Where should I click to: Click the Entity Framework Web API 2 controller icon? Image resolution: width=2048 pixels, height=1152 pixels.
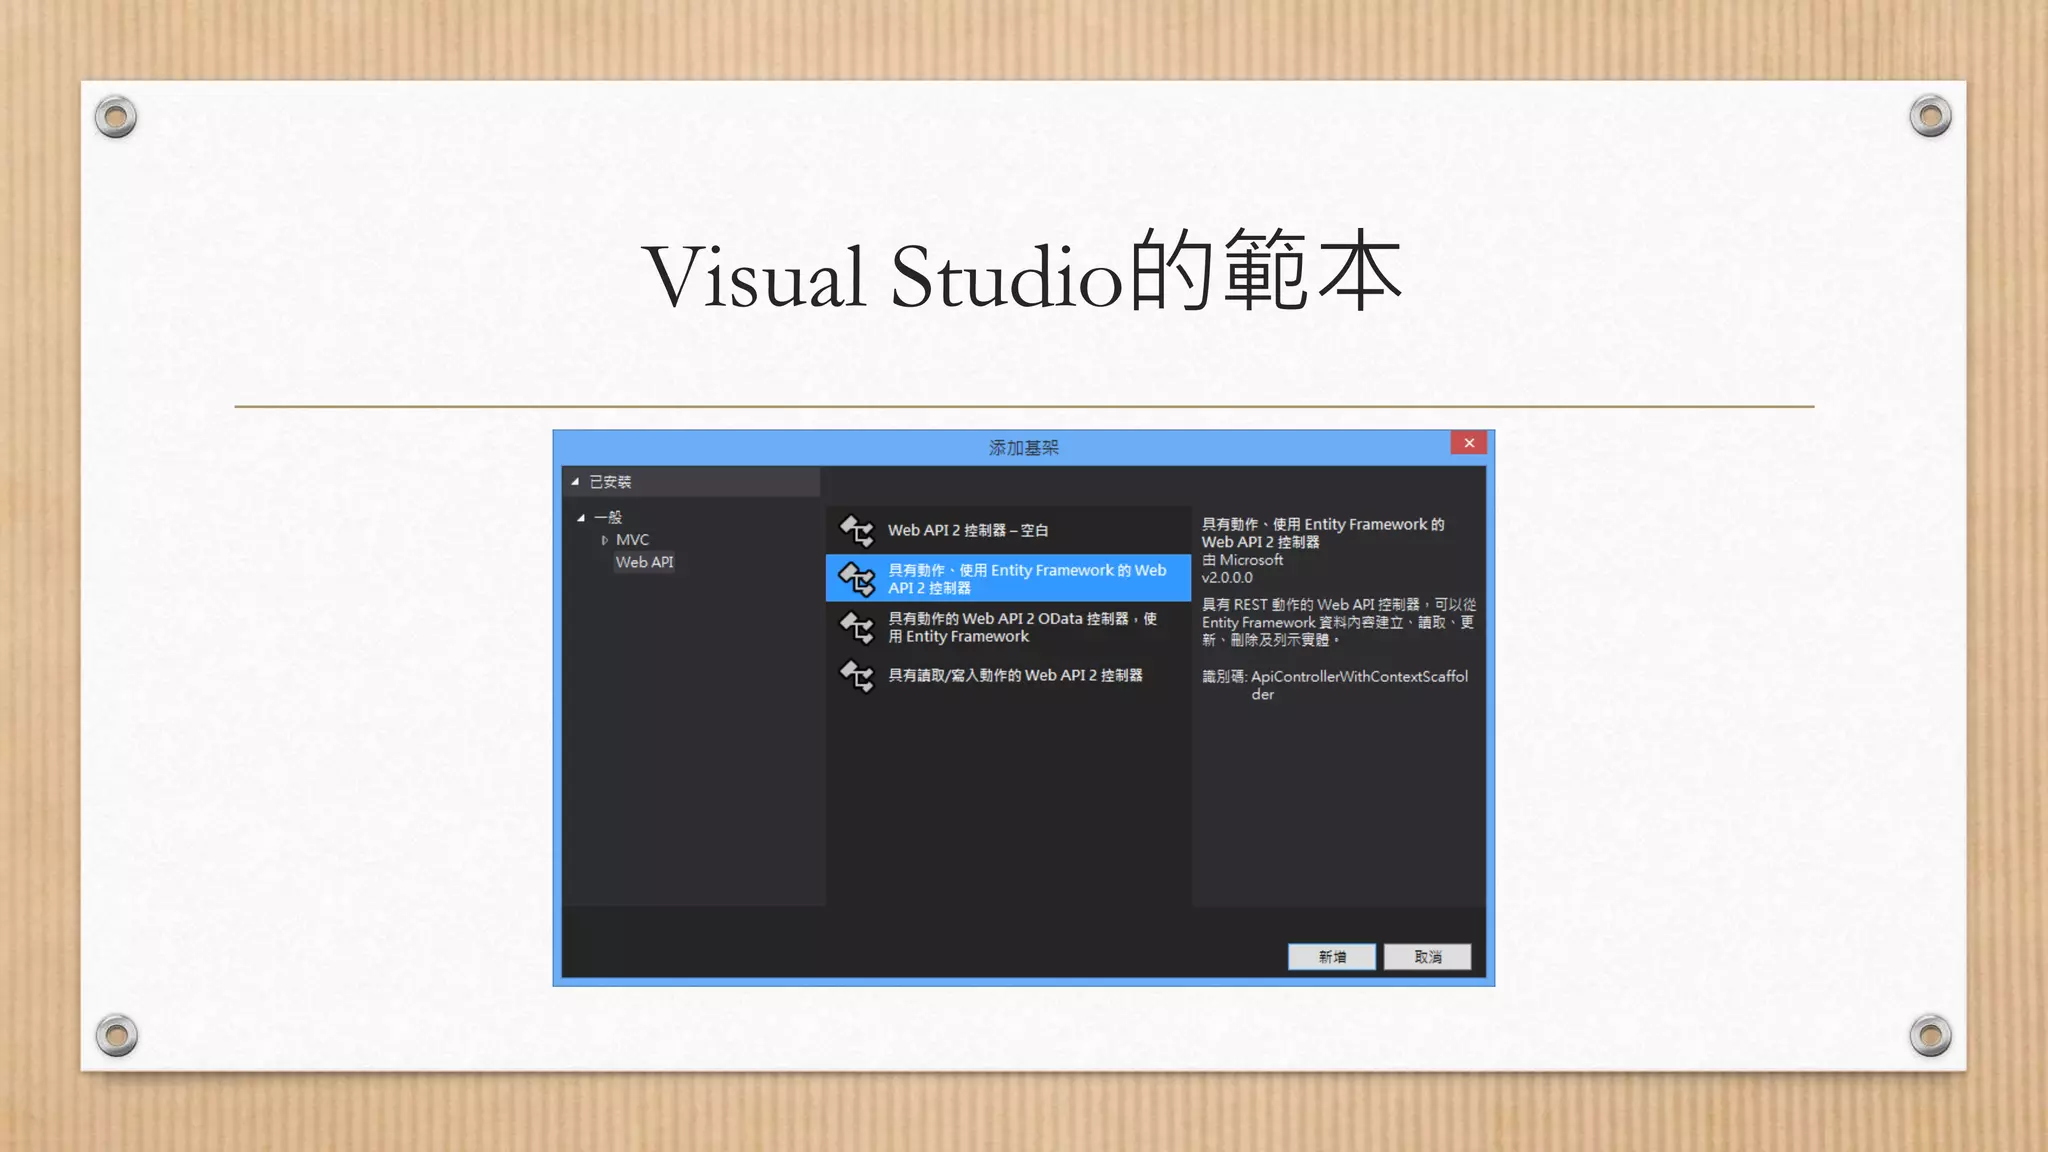point(857,578)
